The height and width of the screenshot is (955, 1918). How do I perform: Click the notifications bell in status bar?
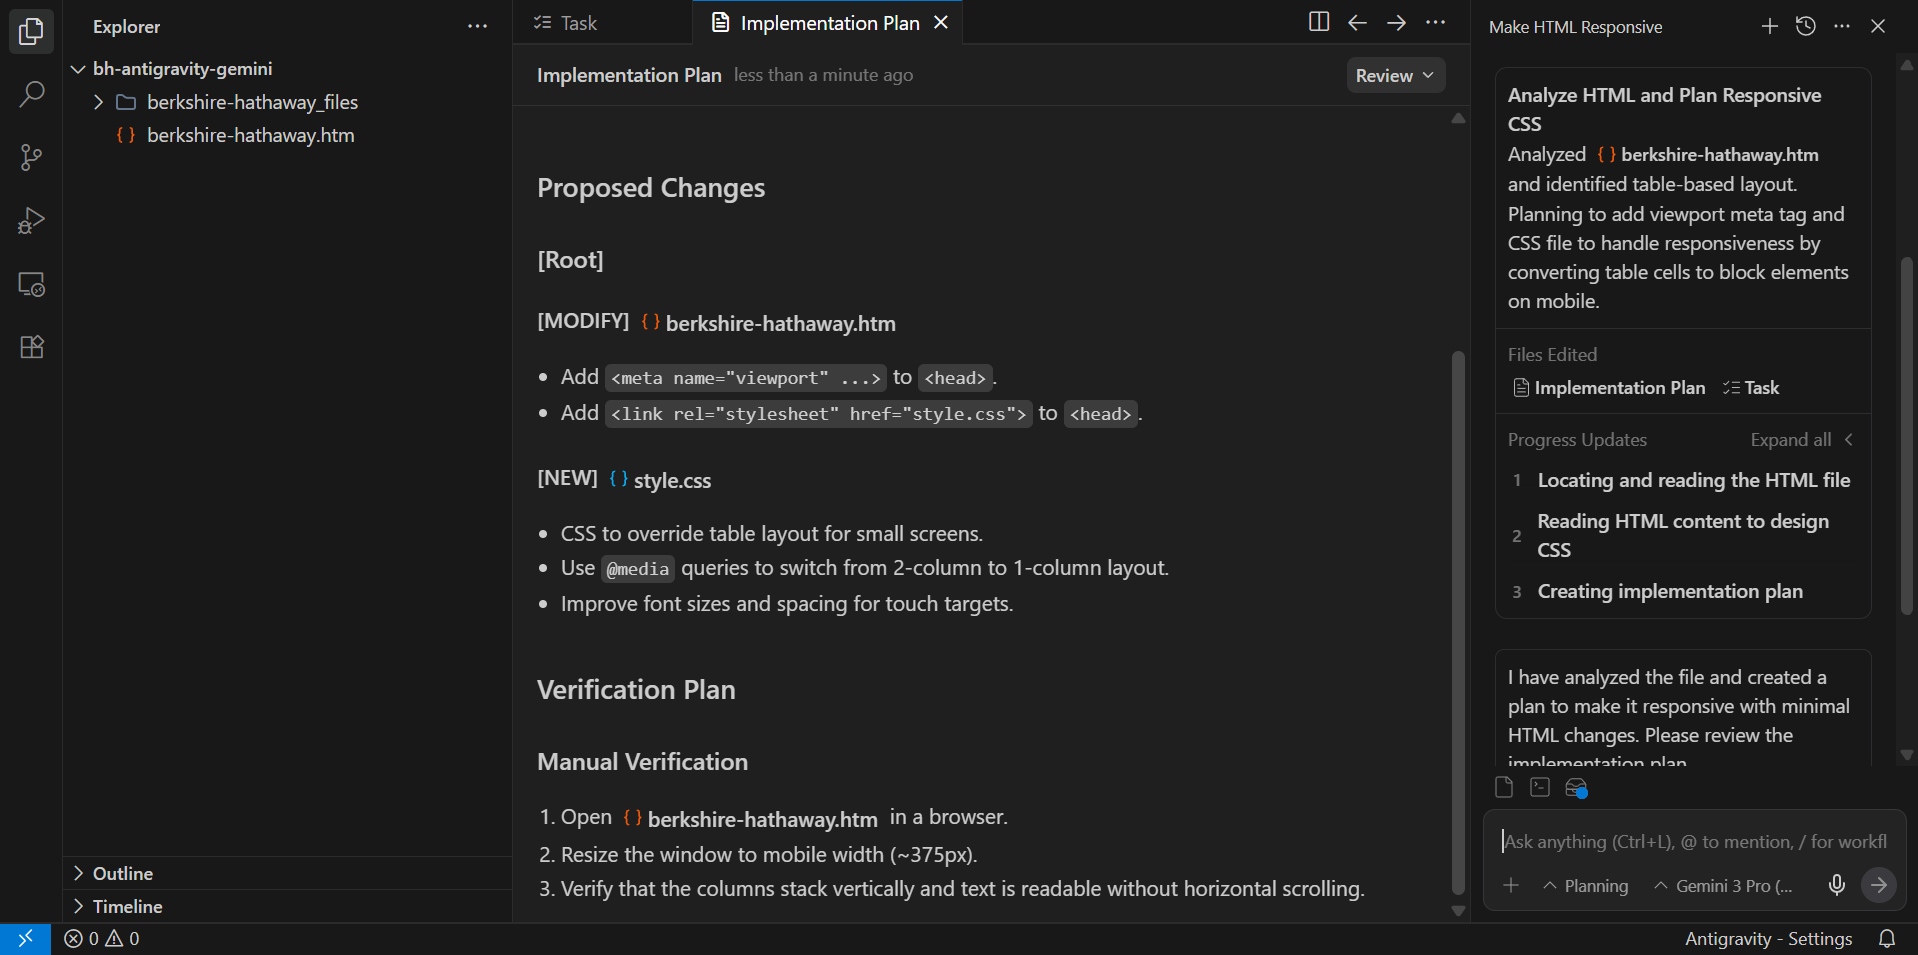click(x=1886, y=938)
